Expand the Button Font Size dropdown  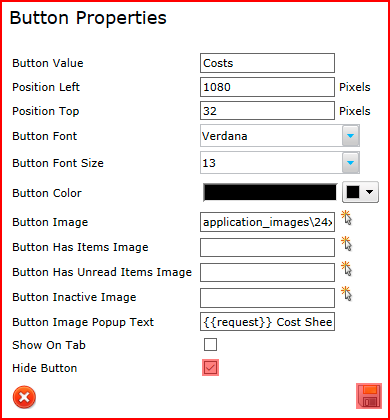coord(351,163)
